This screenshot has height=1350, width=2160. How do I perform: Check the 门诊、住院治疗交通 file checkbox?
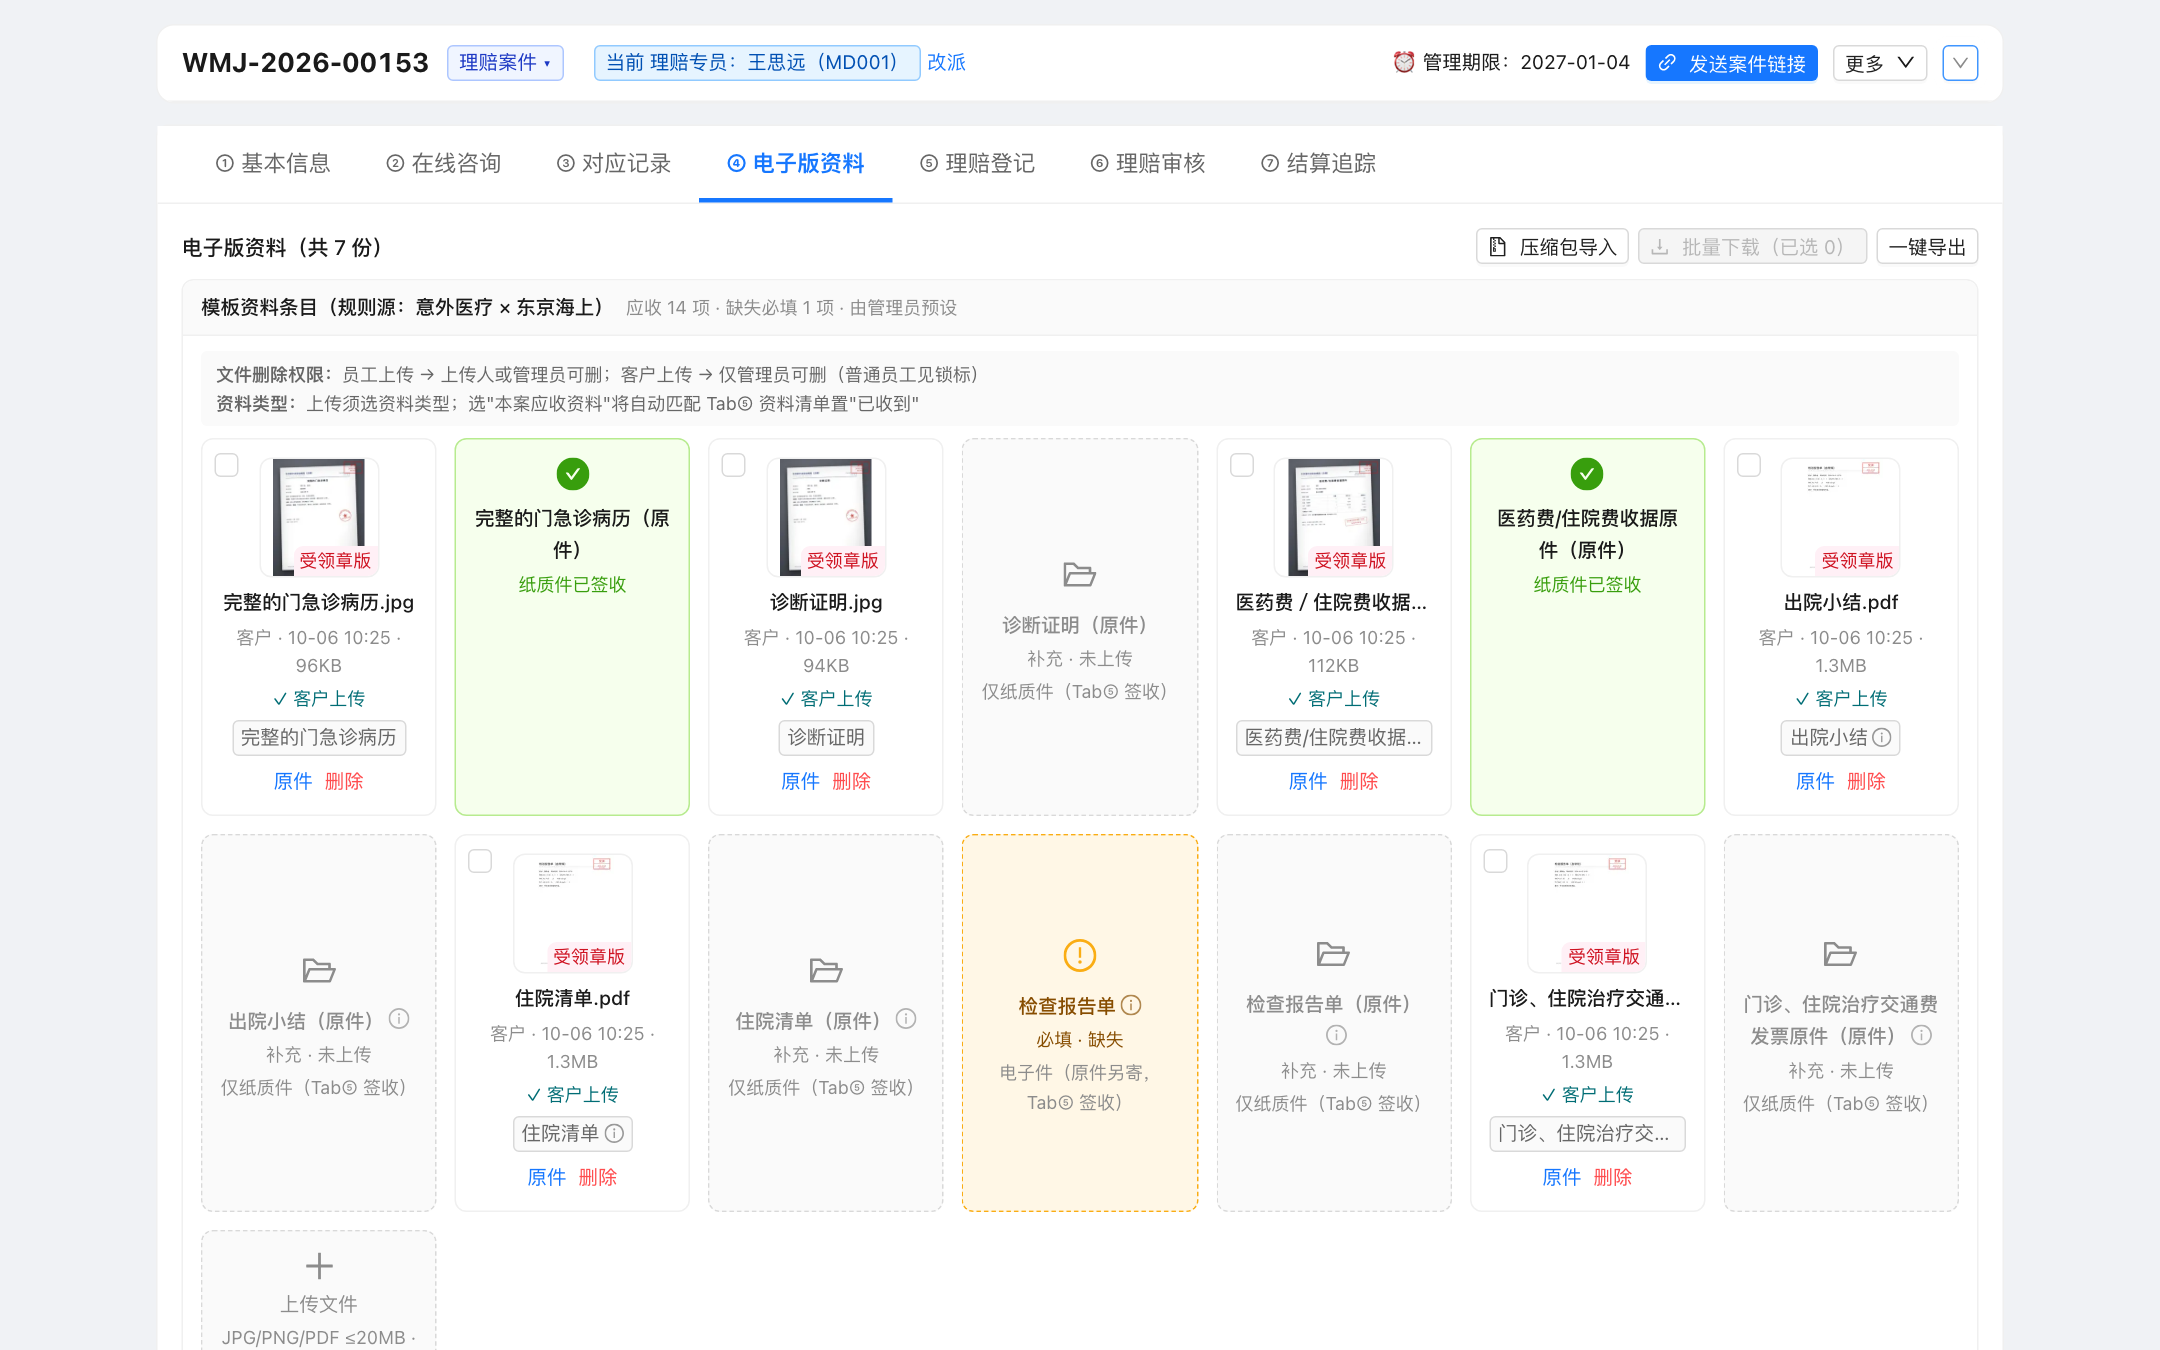coord(1495,861)
